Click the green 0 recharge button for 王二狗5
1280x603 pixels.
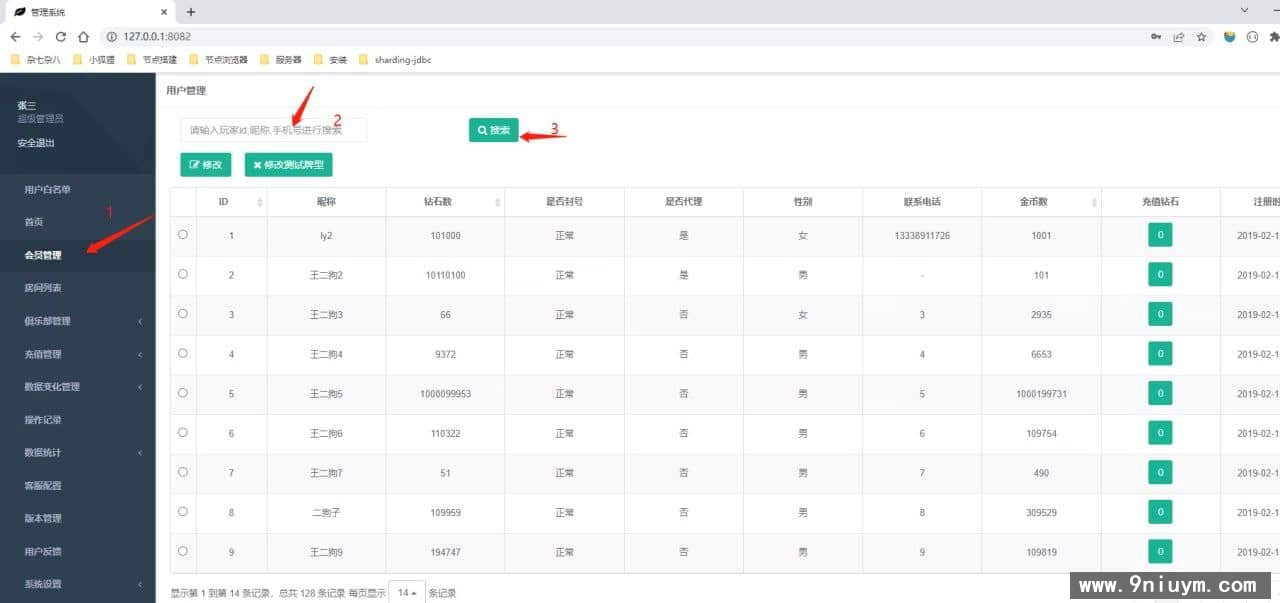pyautogui.click(x=1160, y=393)
